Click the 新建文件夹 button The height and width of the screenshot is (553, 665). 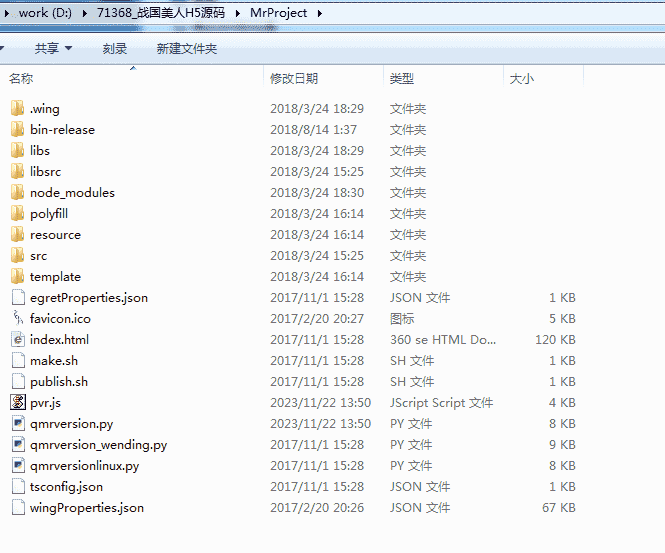tap(187, 48)
